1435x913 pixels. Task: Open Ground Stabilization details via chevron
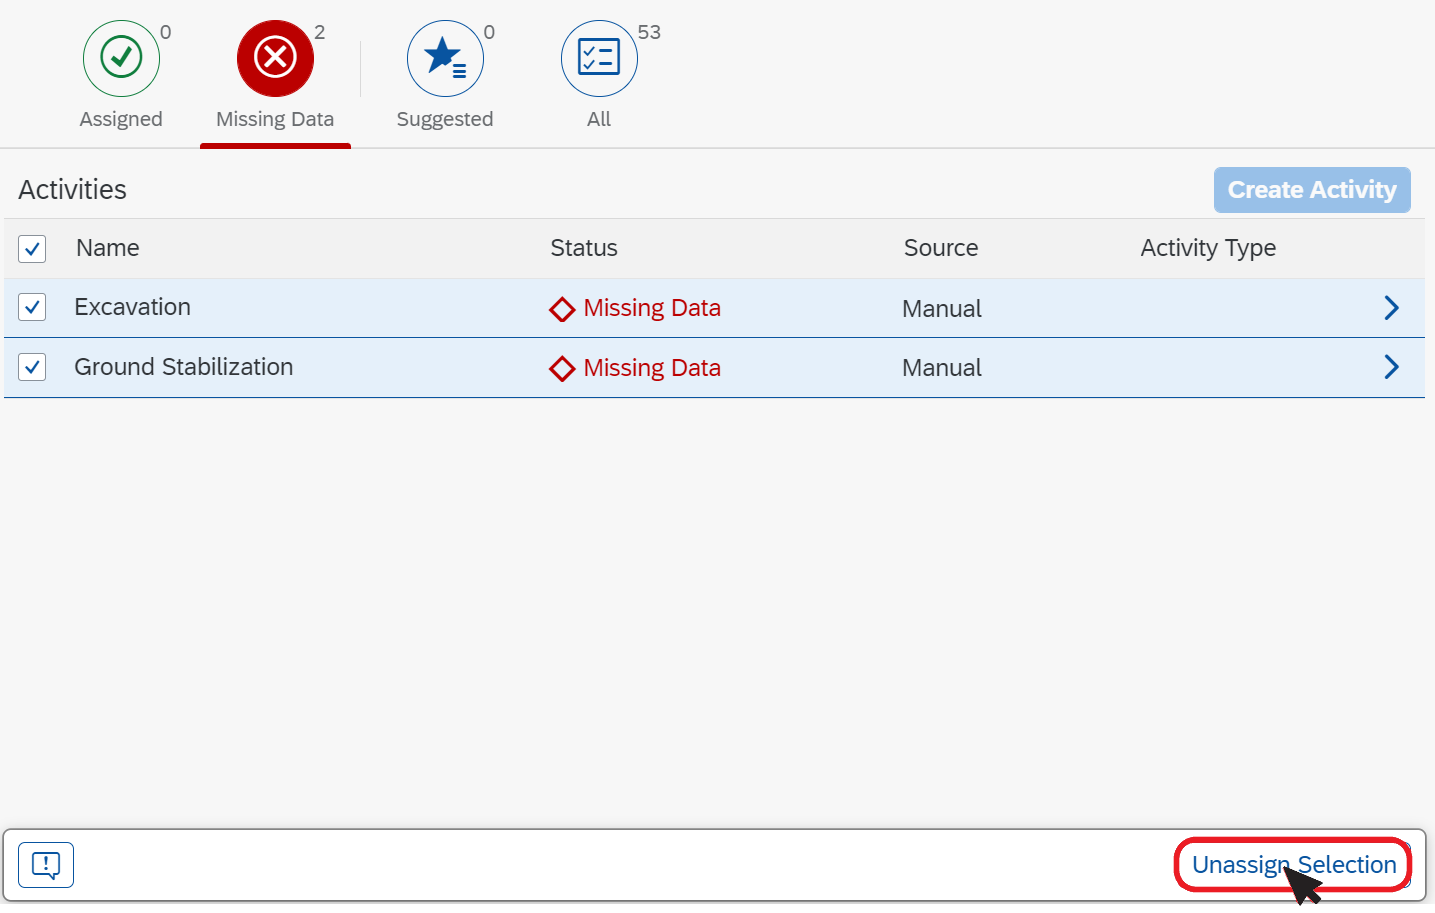(x=1391, y=367)
